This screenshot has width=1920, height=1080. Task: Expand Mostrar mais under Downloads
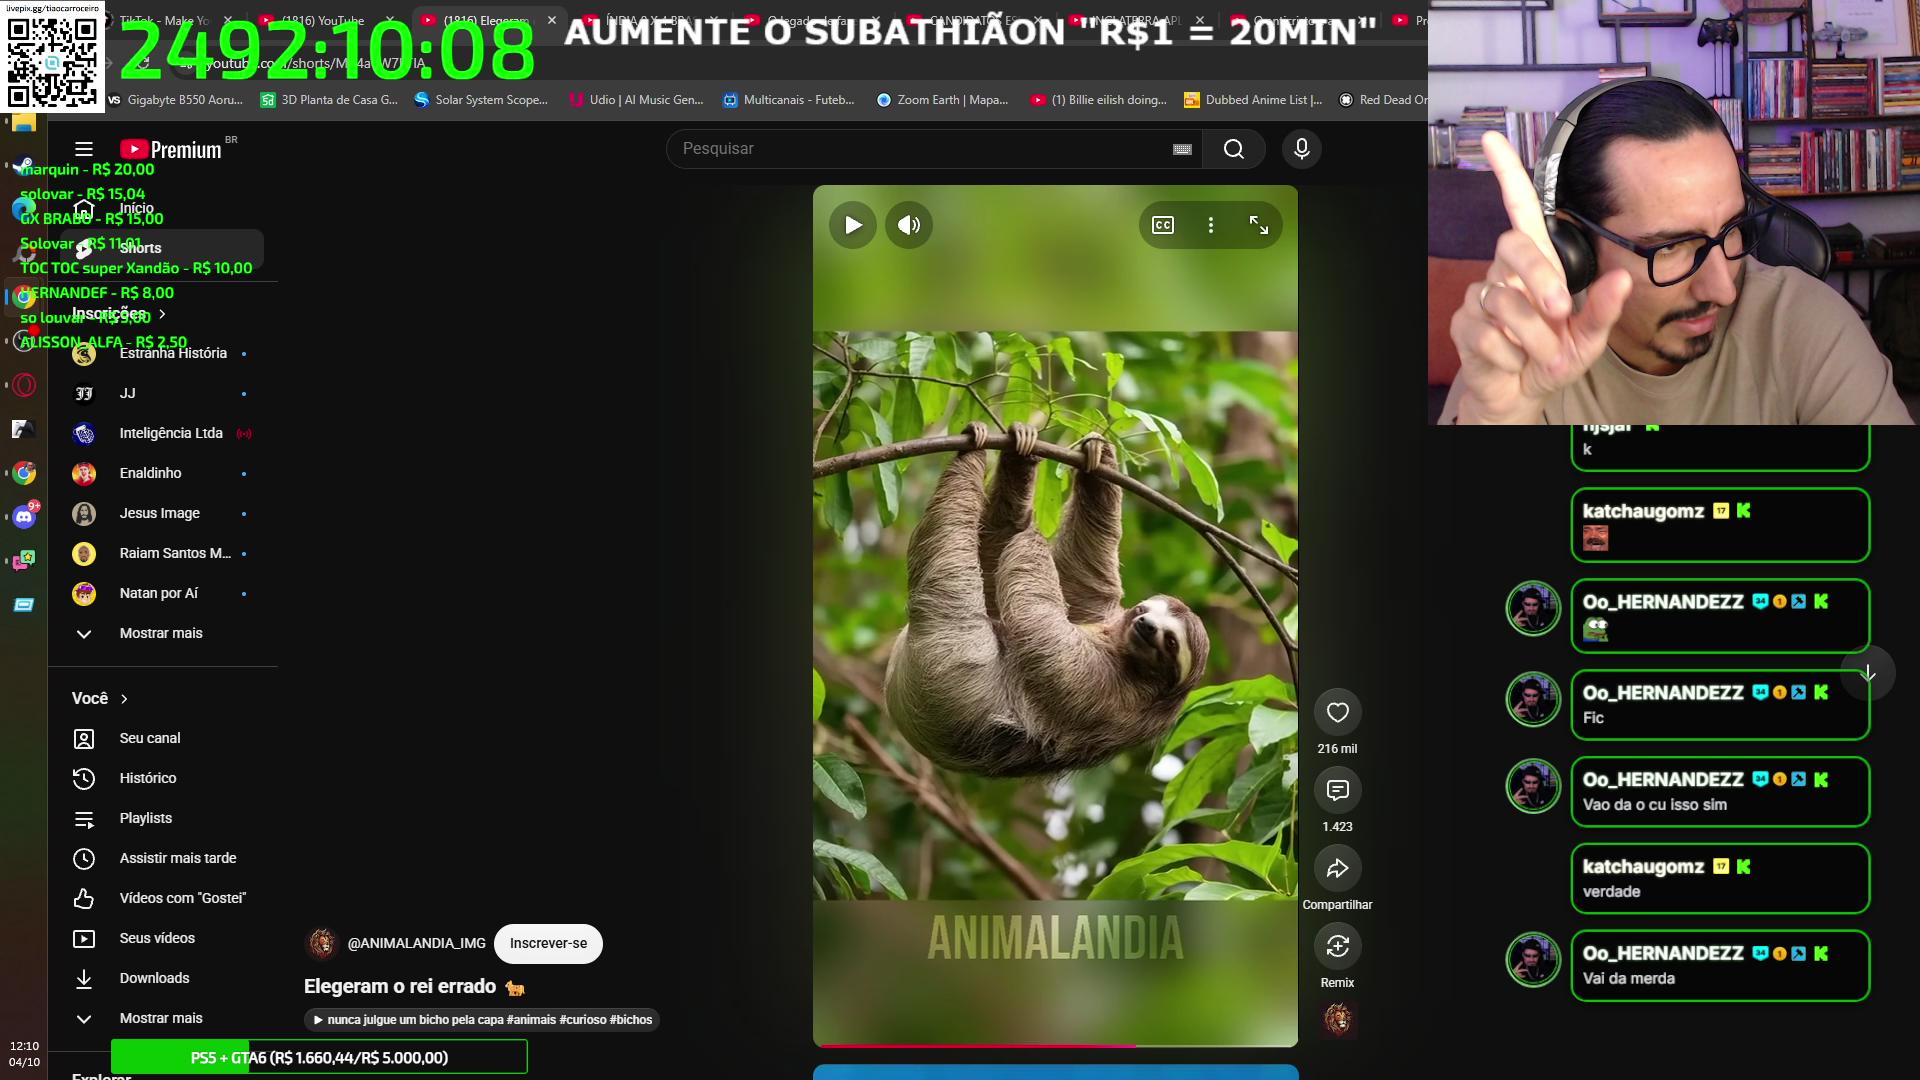160,1018
